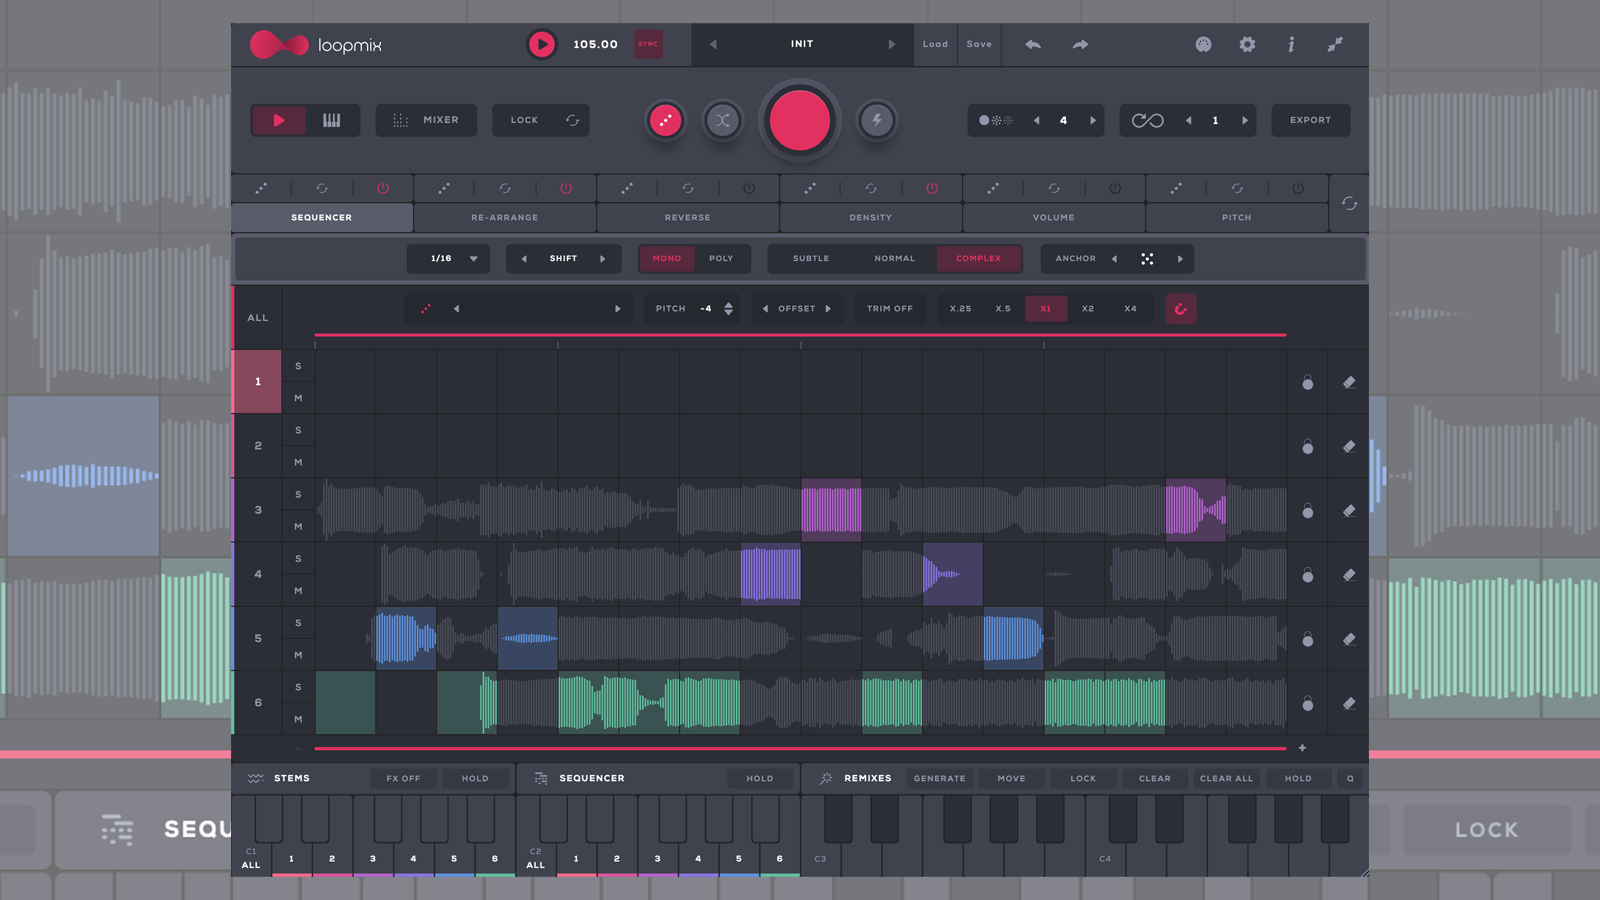Save the current preset

pyautogui.click(x=979, y=44)
